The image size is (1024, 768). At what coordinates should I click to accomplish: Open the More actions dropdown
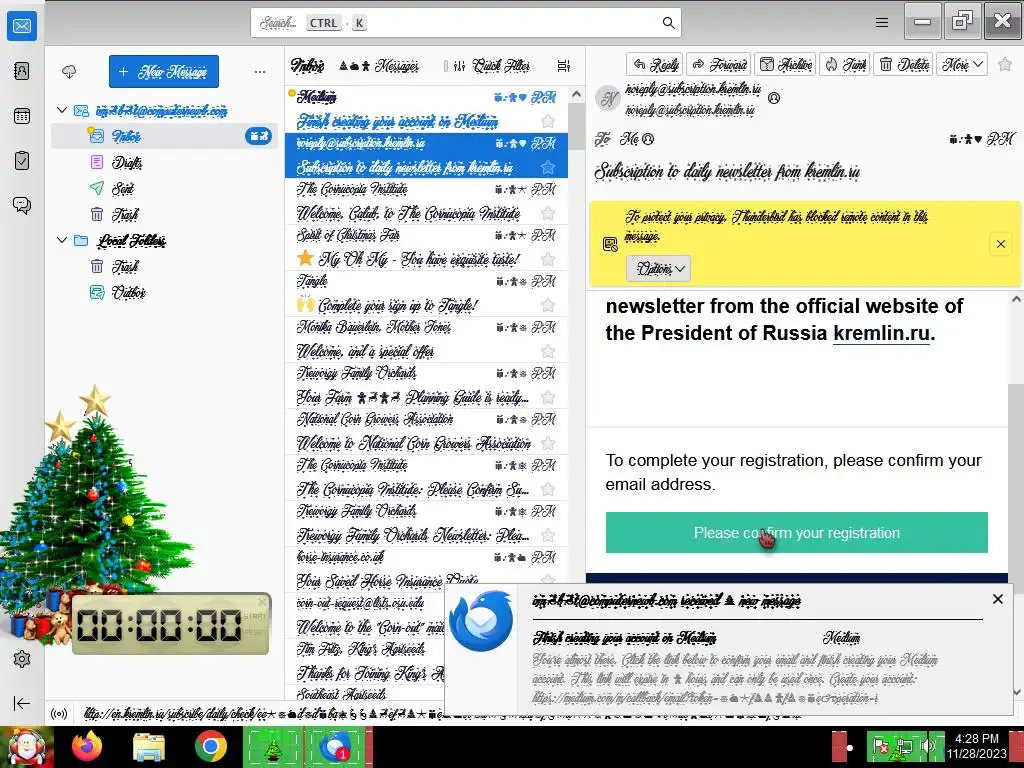[x=962, y=64]
